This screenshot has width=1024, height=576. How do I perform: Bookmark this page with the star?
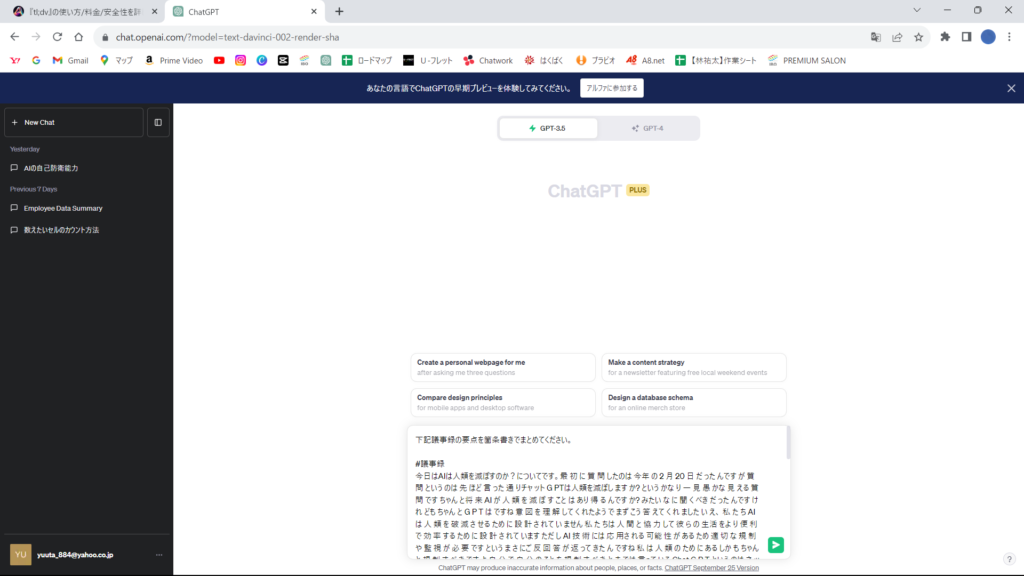pos(919,37)
